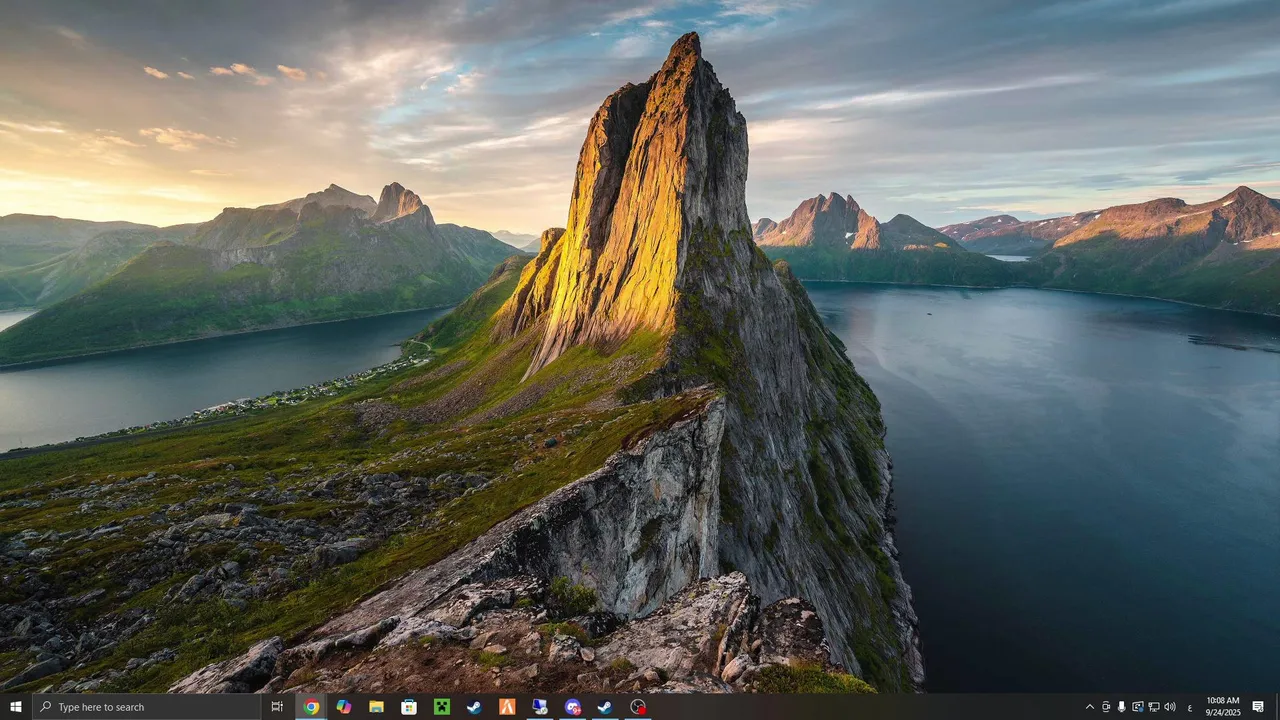Image resolution: width=1280 pixels, height=720 pixels.
Task: Switch the input language indicator
Action: (x=1190, y=707)
